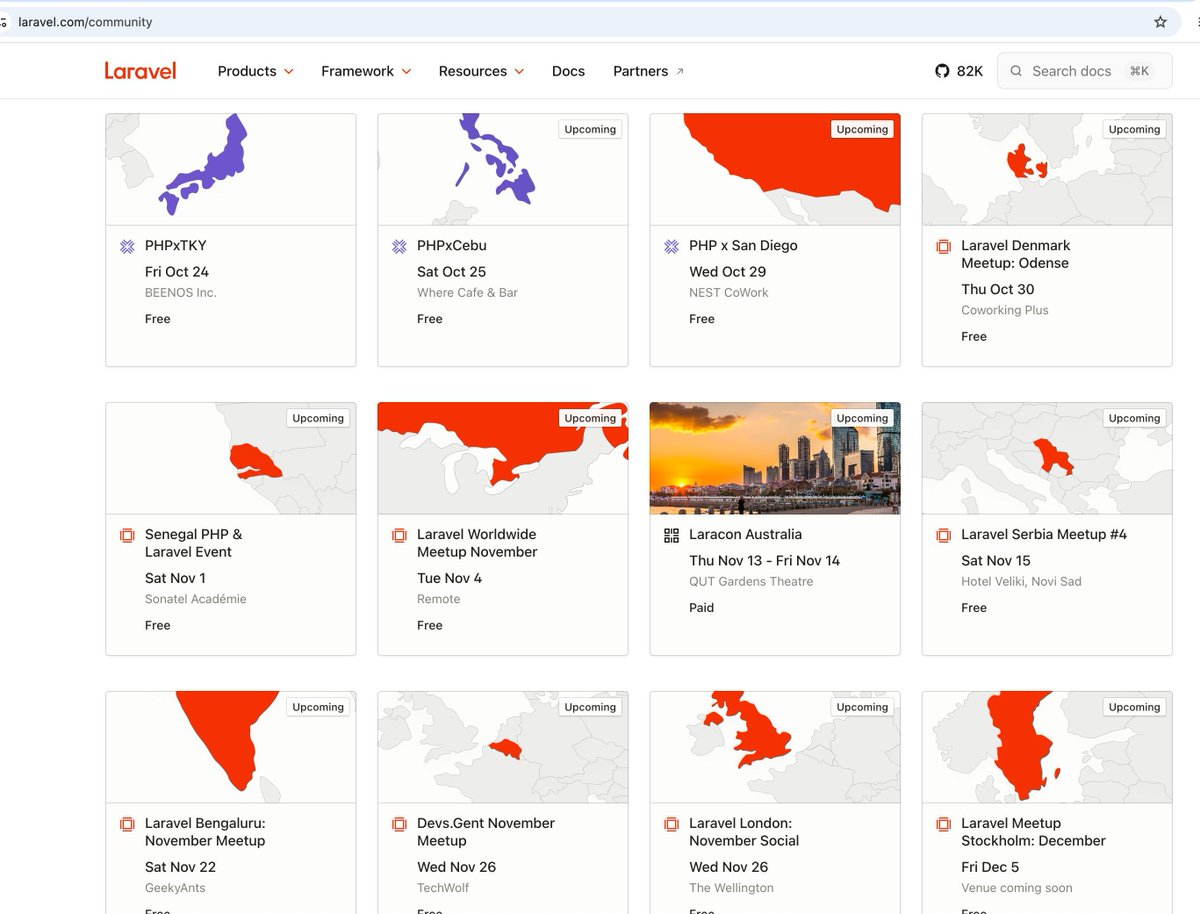The image size is (1200, 914).
Task: Open Laravel London: November Social
Action: (744, 832)
